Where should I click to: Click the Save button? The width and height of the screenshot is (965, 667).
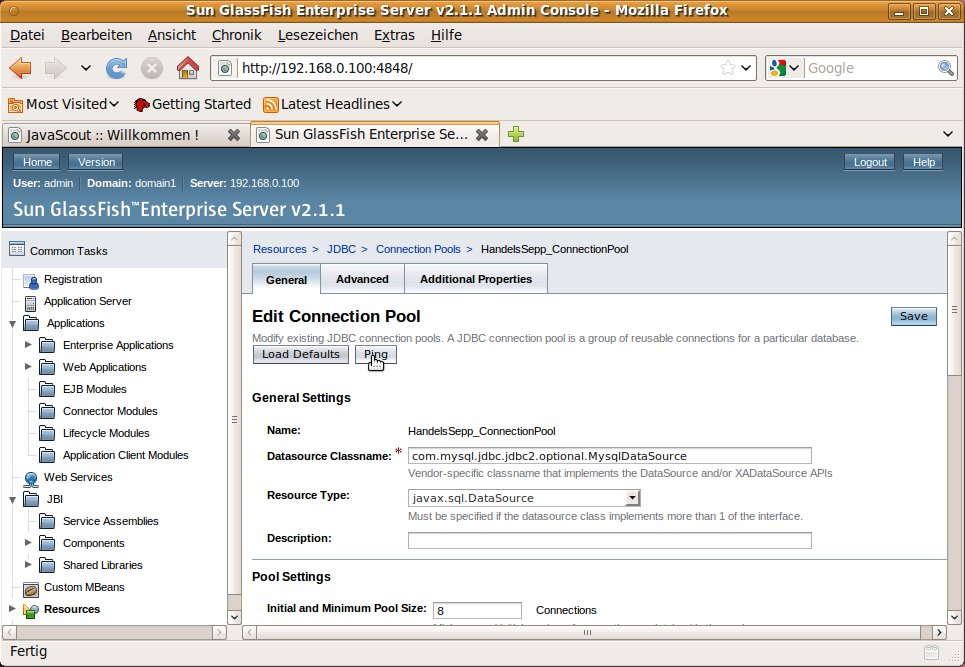pos(913,316)
